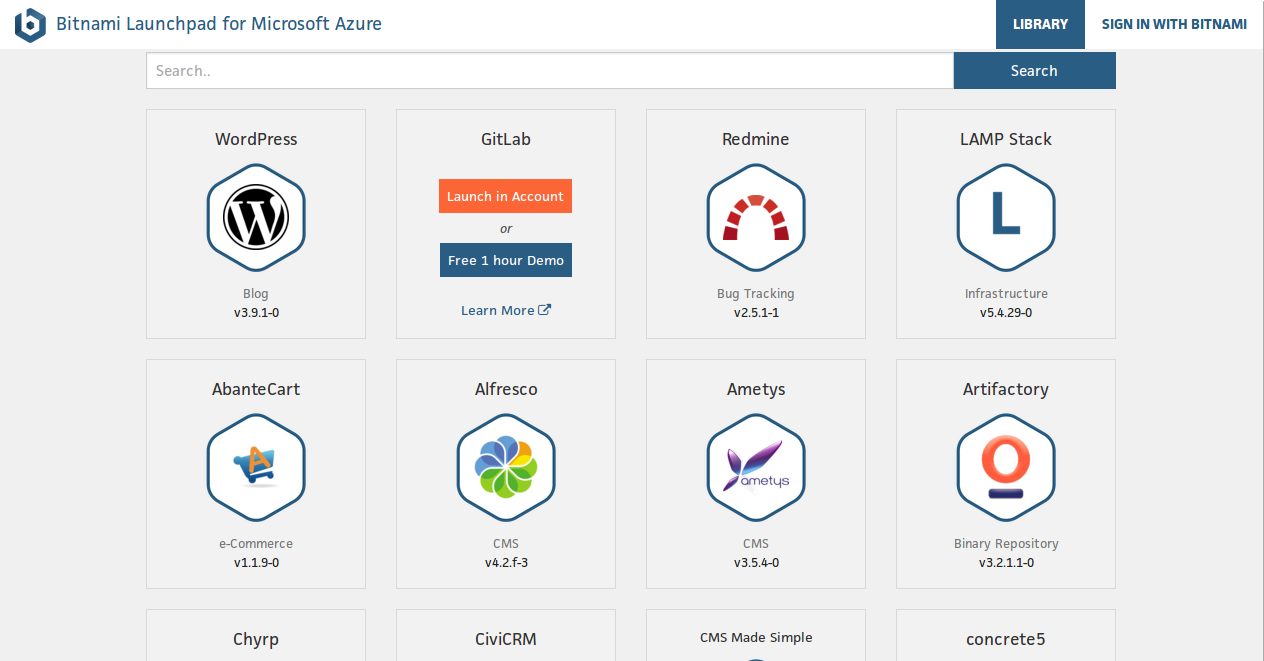Image resolution: width=1264 pixels, height=661 pixels.
Task: Click the WordPress card title
Action: [x=256, y=139]
